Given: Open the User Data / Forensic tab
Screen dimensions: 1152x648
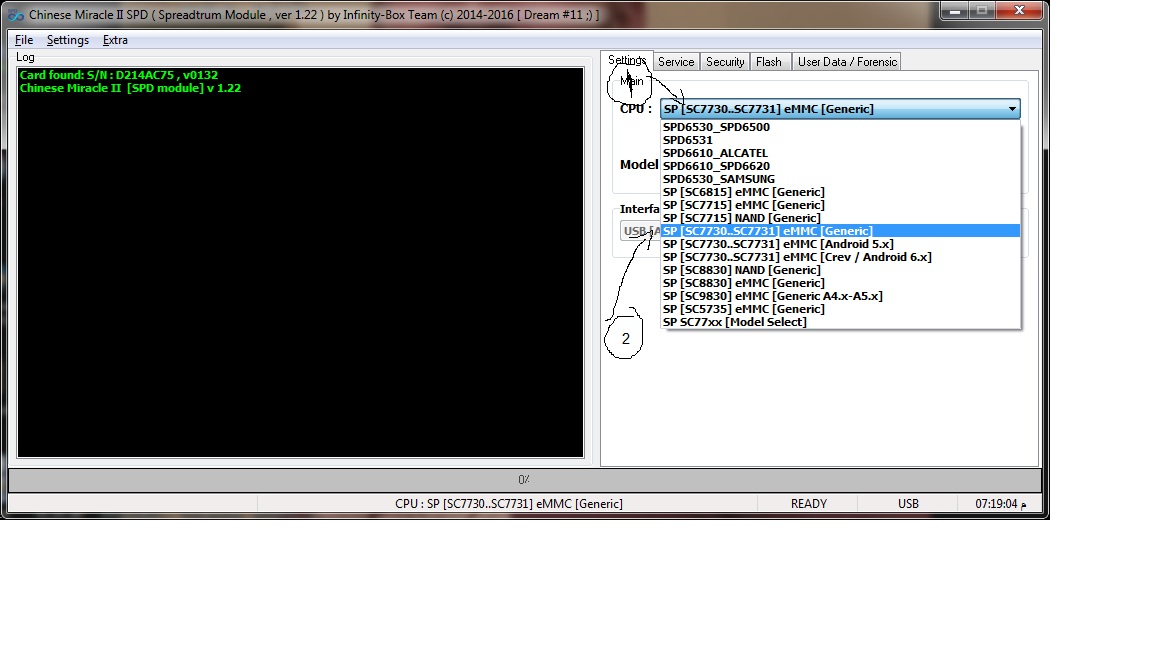Looking at the screenshot, I should (847, 62).
